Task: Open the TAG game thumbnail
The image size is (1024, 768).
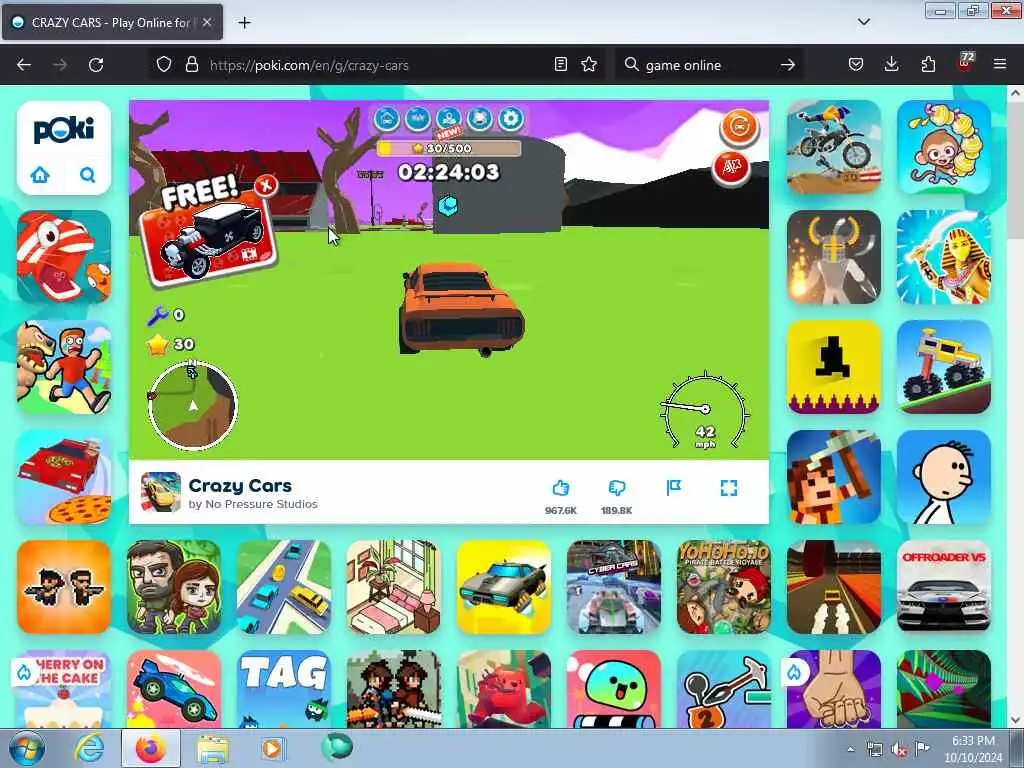Action: (x=284, y=689)
